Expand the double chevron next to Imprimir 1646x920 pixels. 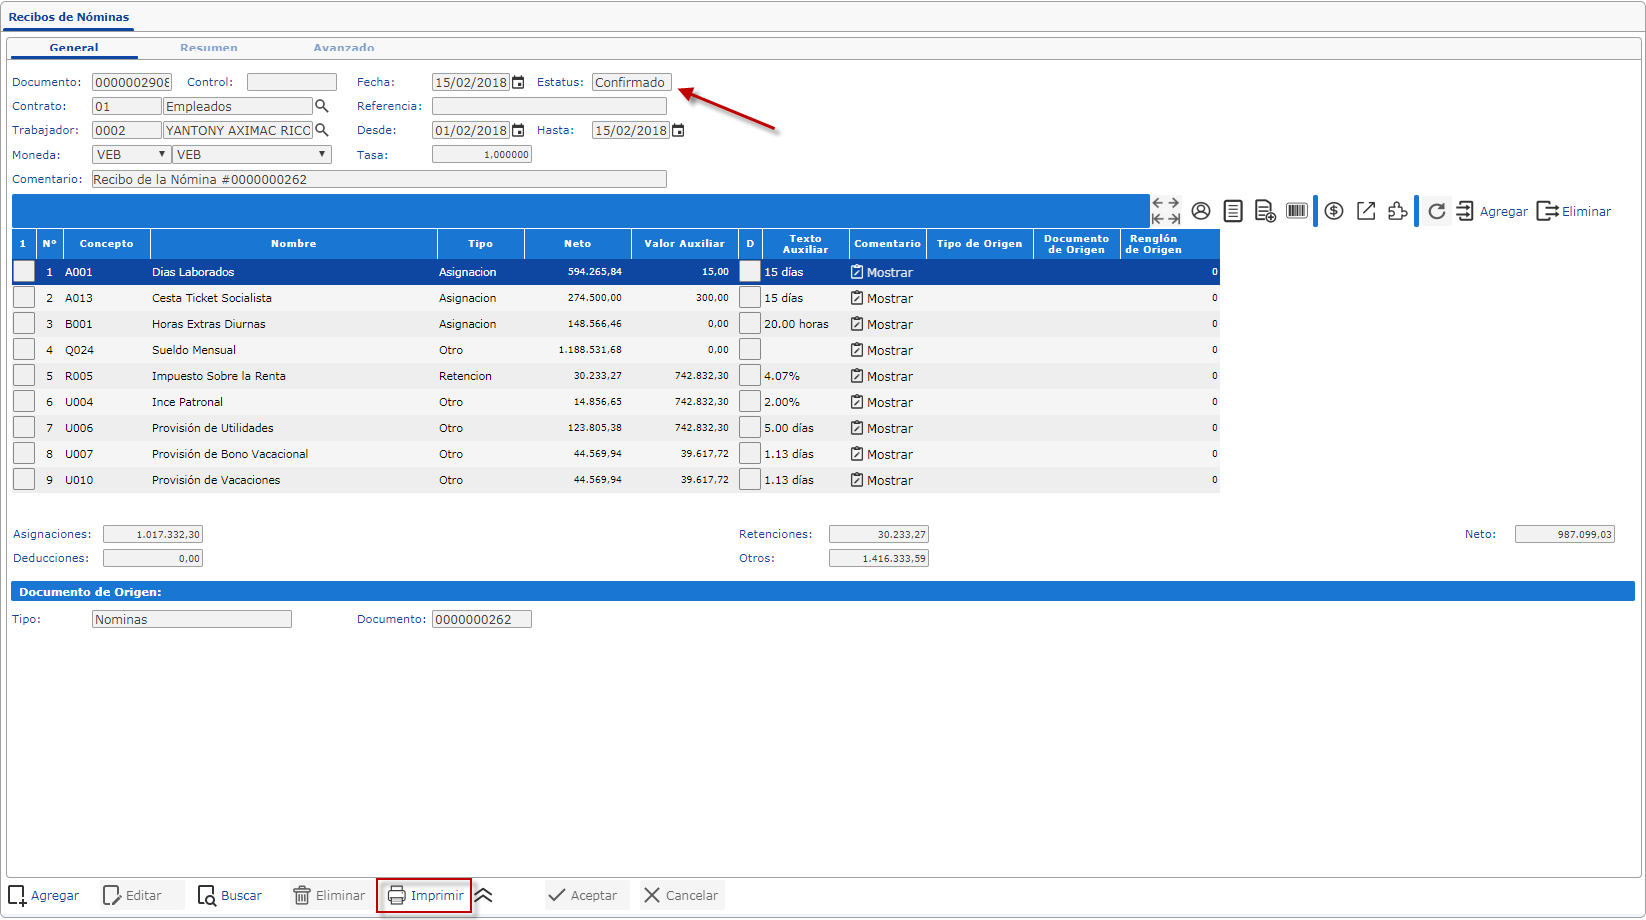pos(484,896)
